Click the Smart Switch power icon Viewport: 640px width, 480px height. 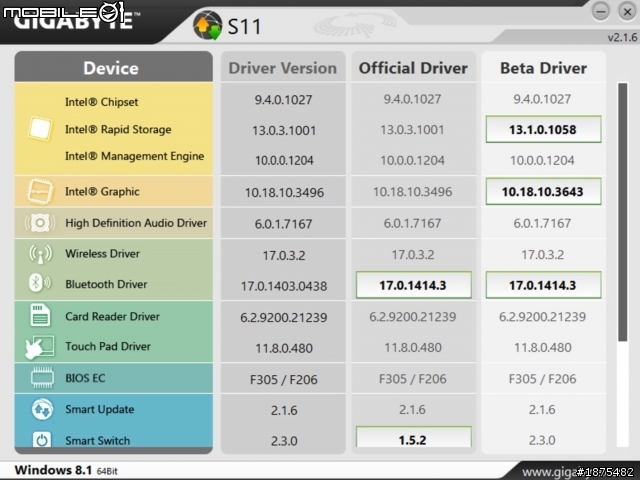click(41, 439)
